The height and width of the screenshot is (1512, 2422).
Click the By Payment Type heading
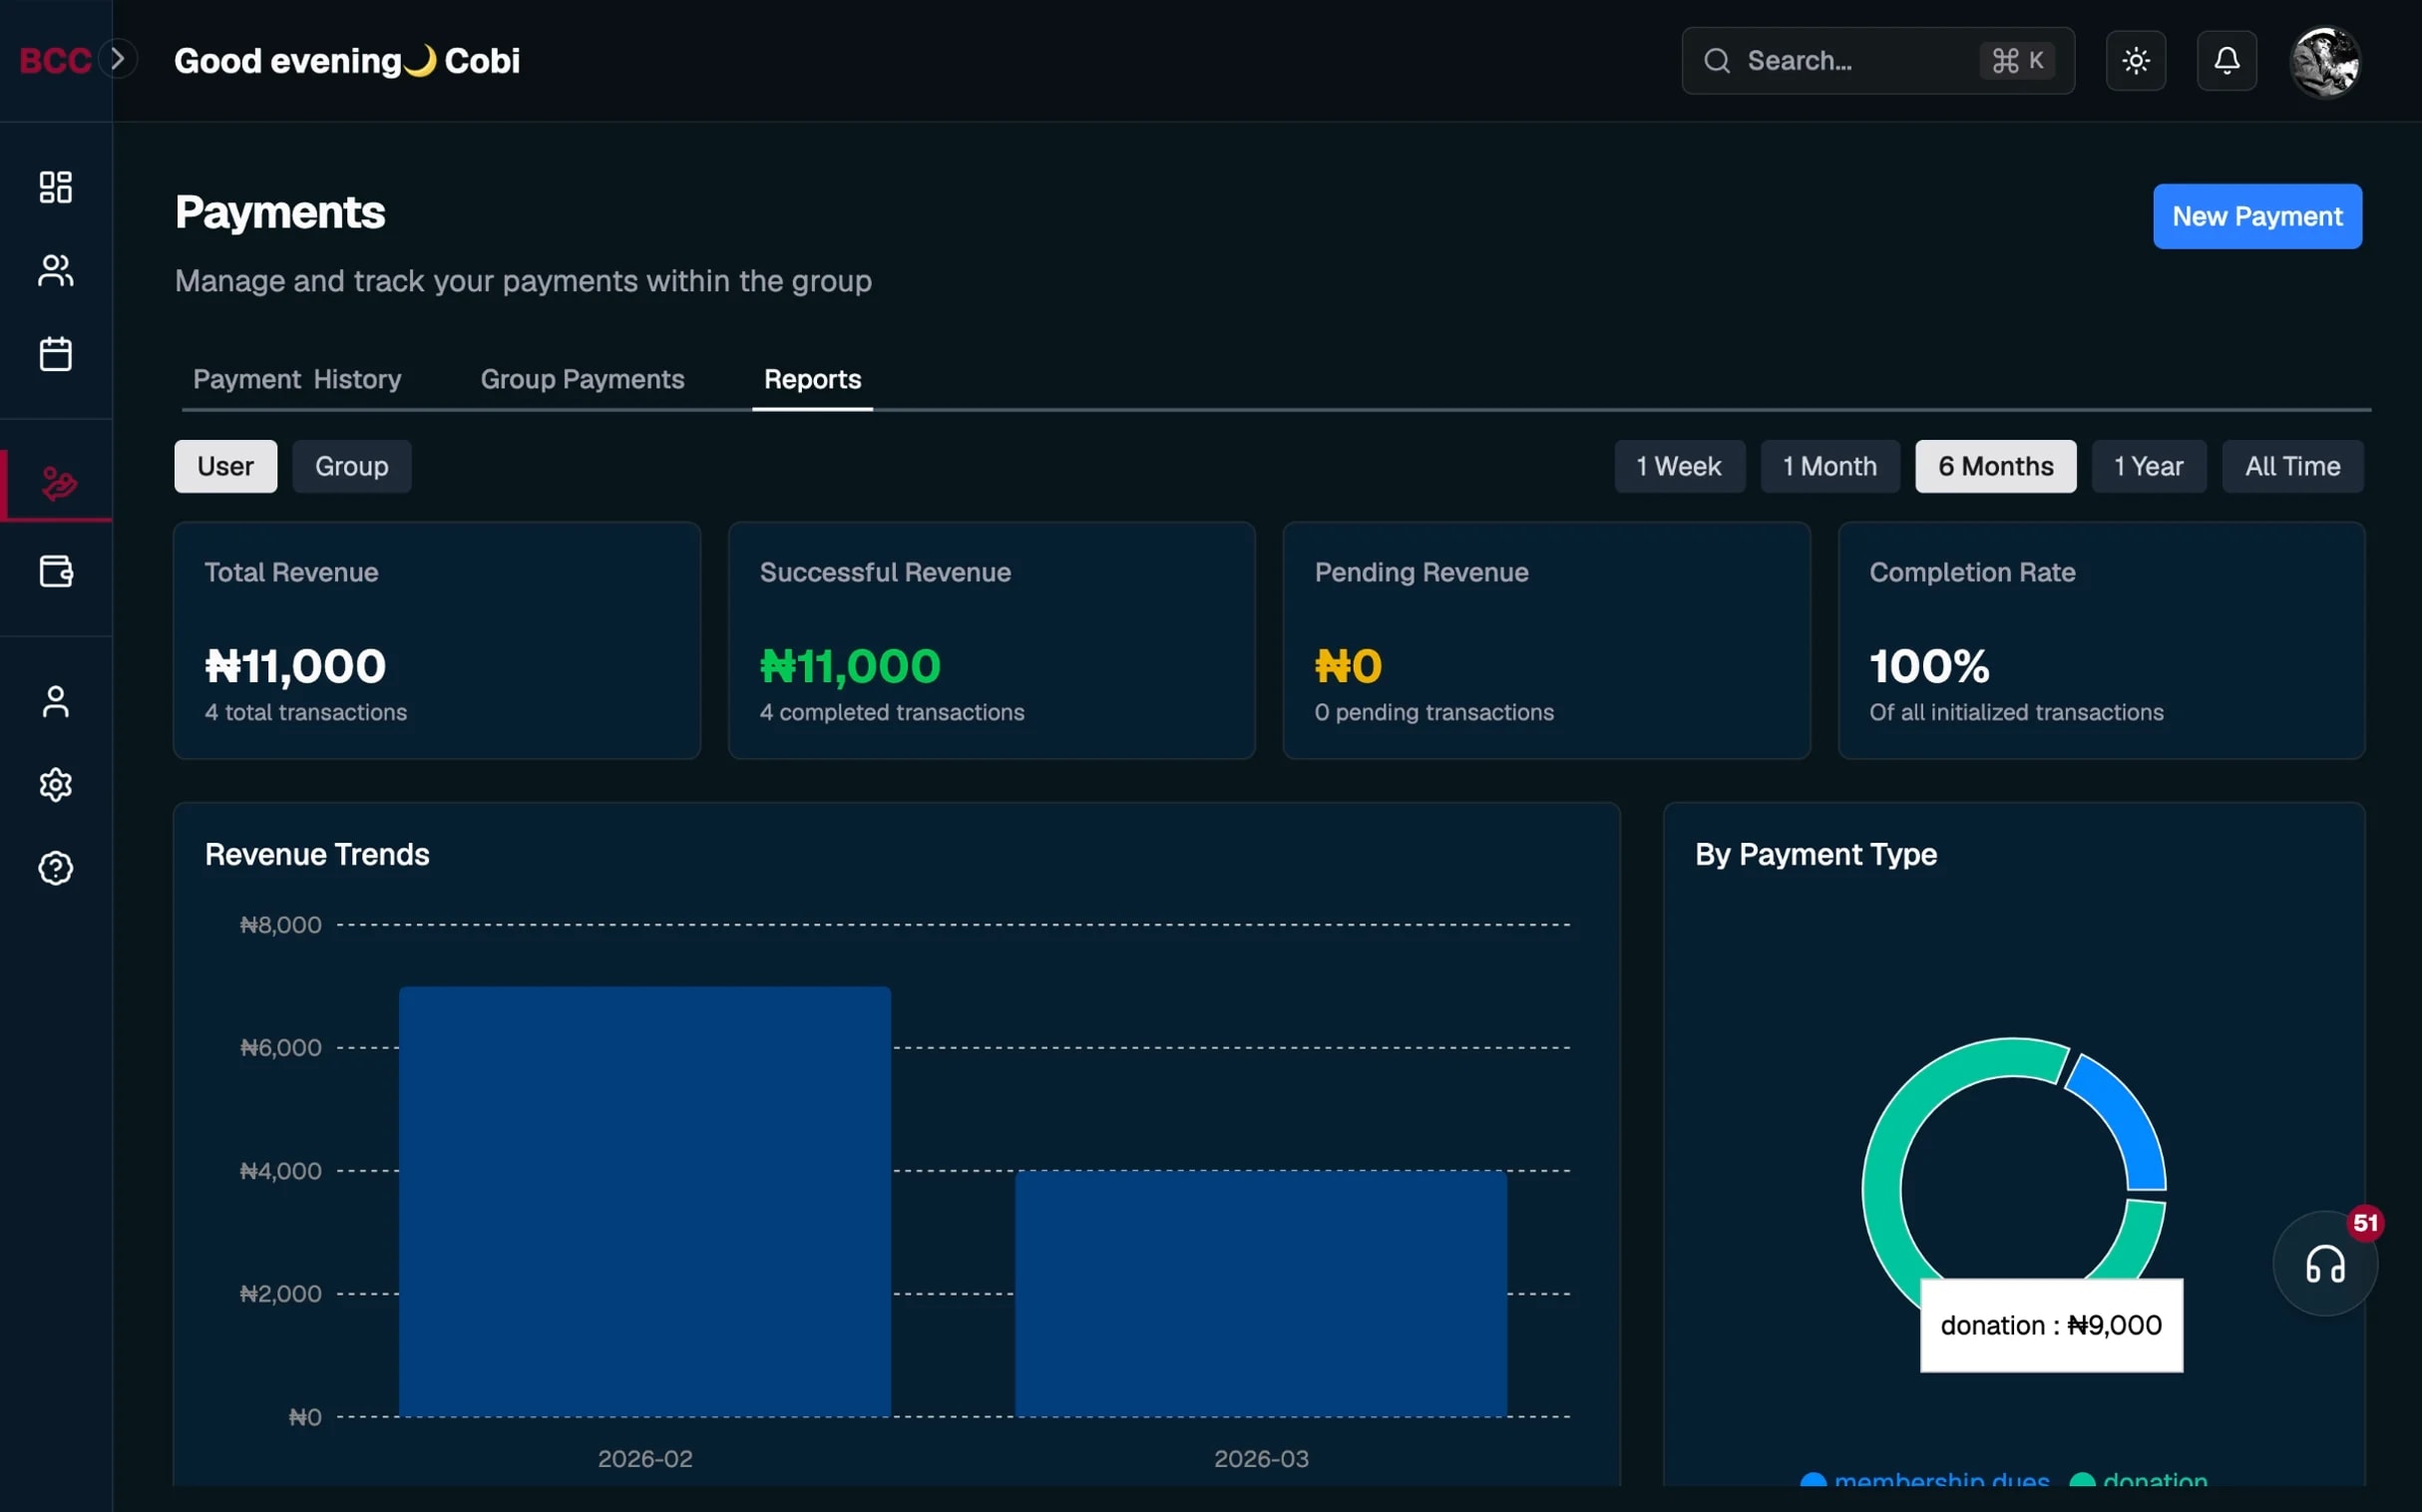coord(1815,854)
